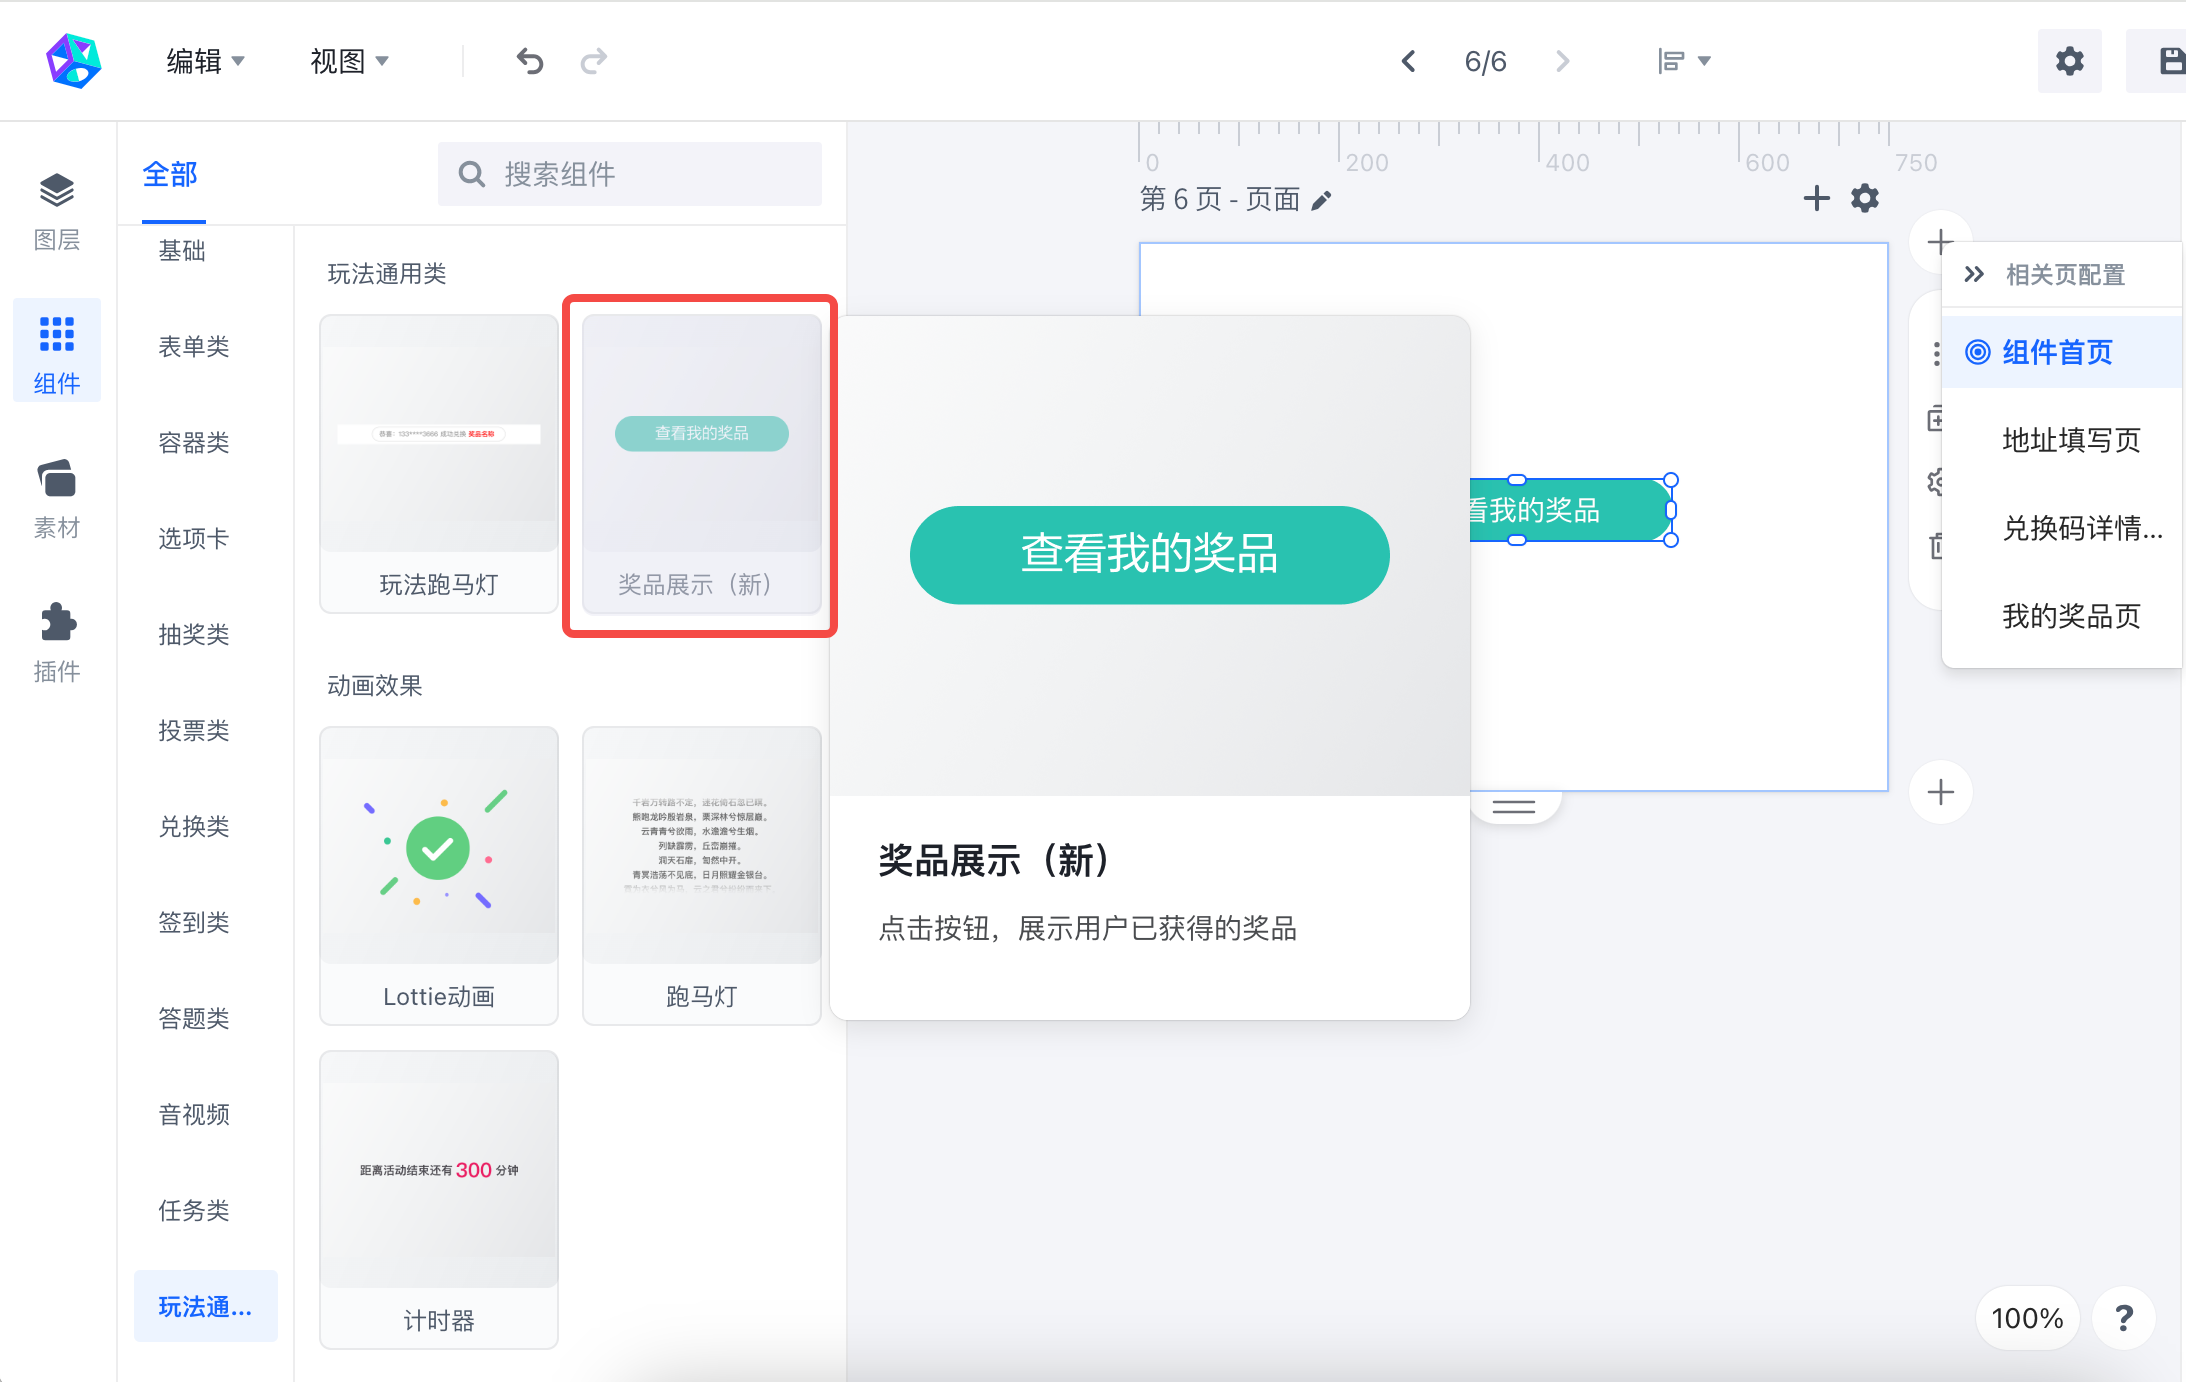Edit page name with pencil icon
Screen dimensions: 2186x1382
[x=1321, y=200]
